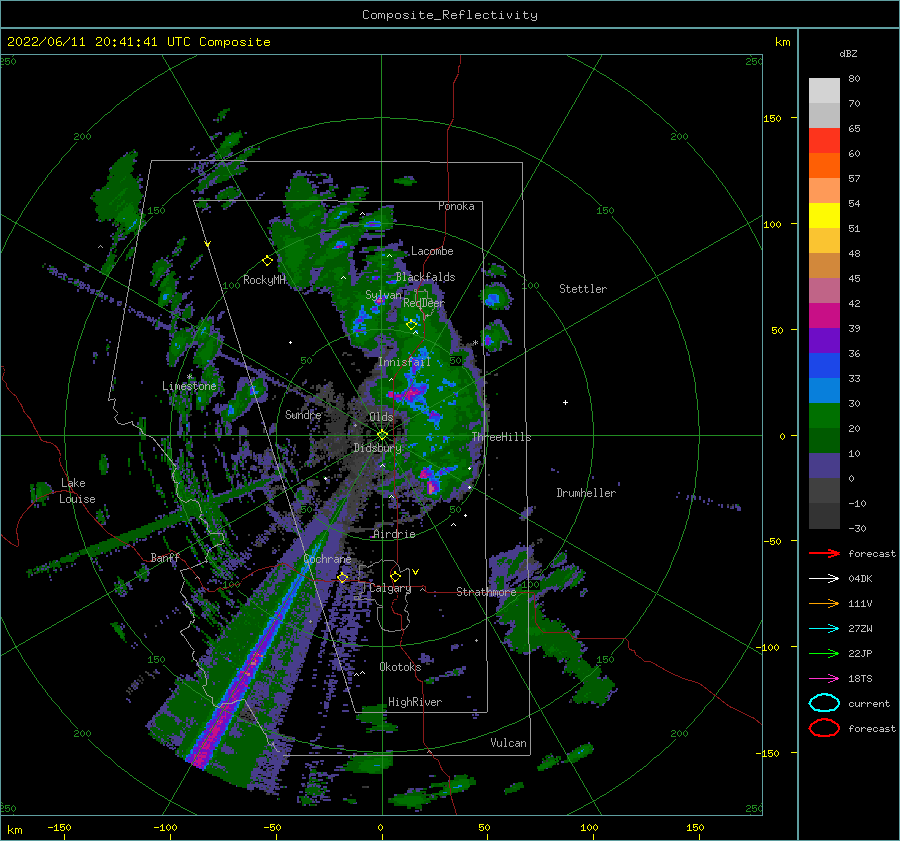Image resolution: width=900 pixels, height=841 pixels.
Task: Select the bright green 20–30 dBZ swatch
Action: (x=824, y=416)
